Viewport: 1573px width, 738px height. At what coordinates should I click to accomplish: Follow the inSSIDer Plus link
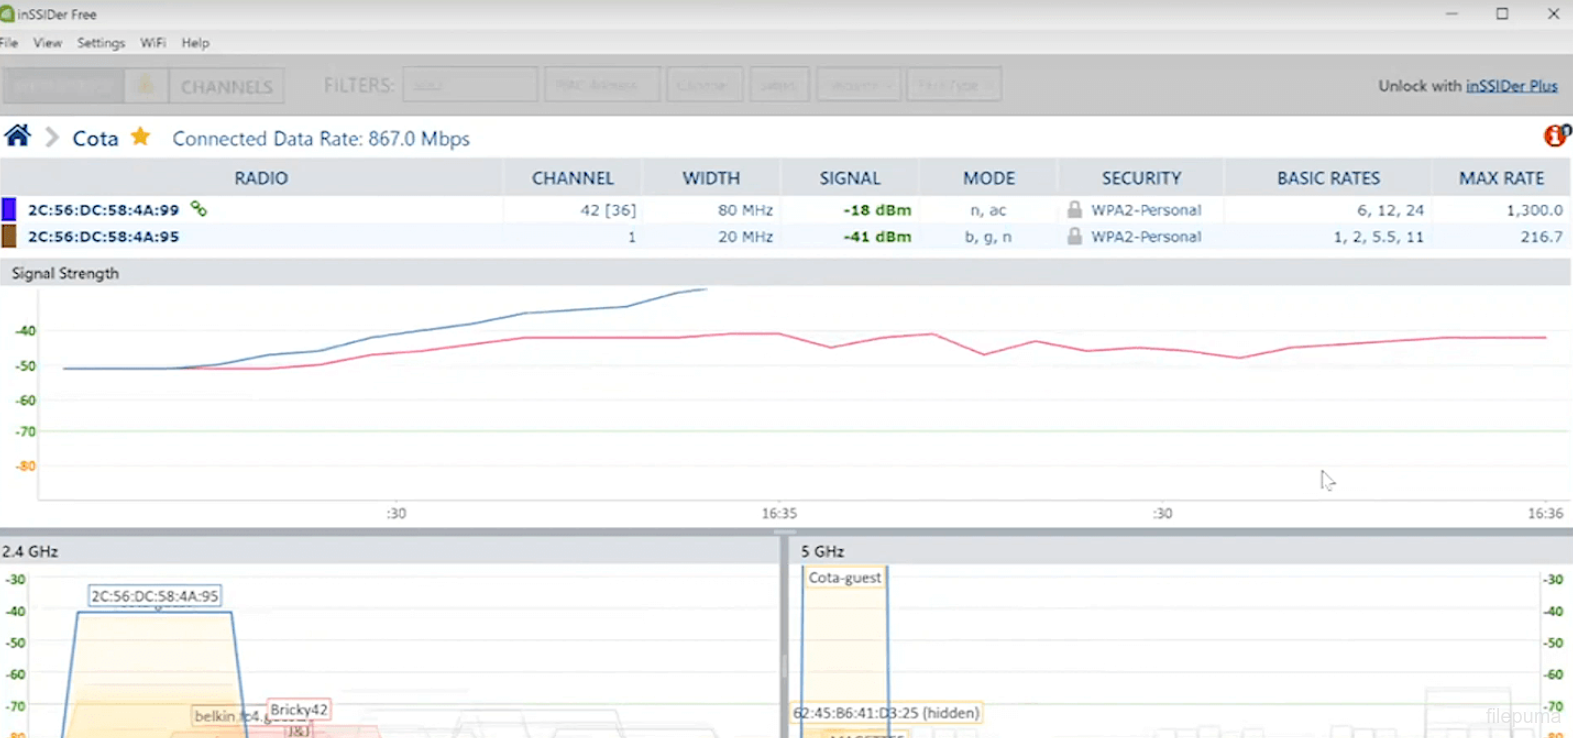pyautogui.click(x=1511, y=86)
